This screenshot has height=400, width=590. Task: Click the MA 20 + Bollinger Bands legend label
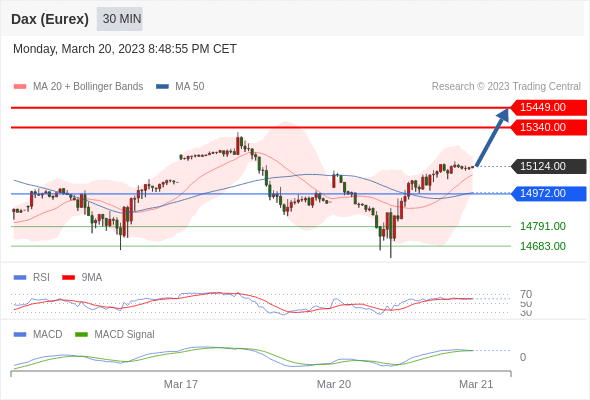pyautogui.click(x=88, y=87)
